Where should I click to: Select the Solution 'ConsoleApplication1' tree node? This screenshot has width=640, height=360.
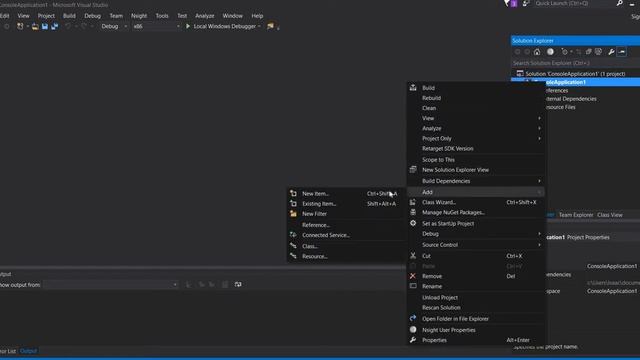(576, 74)
